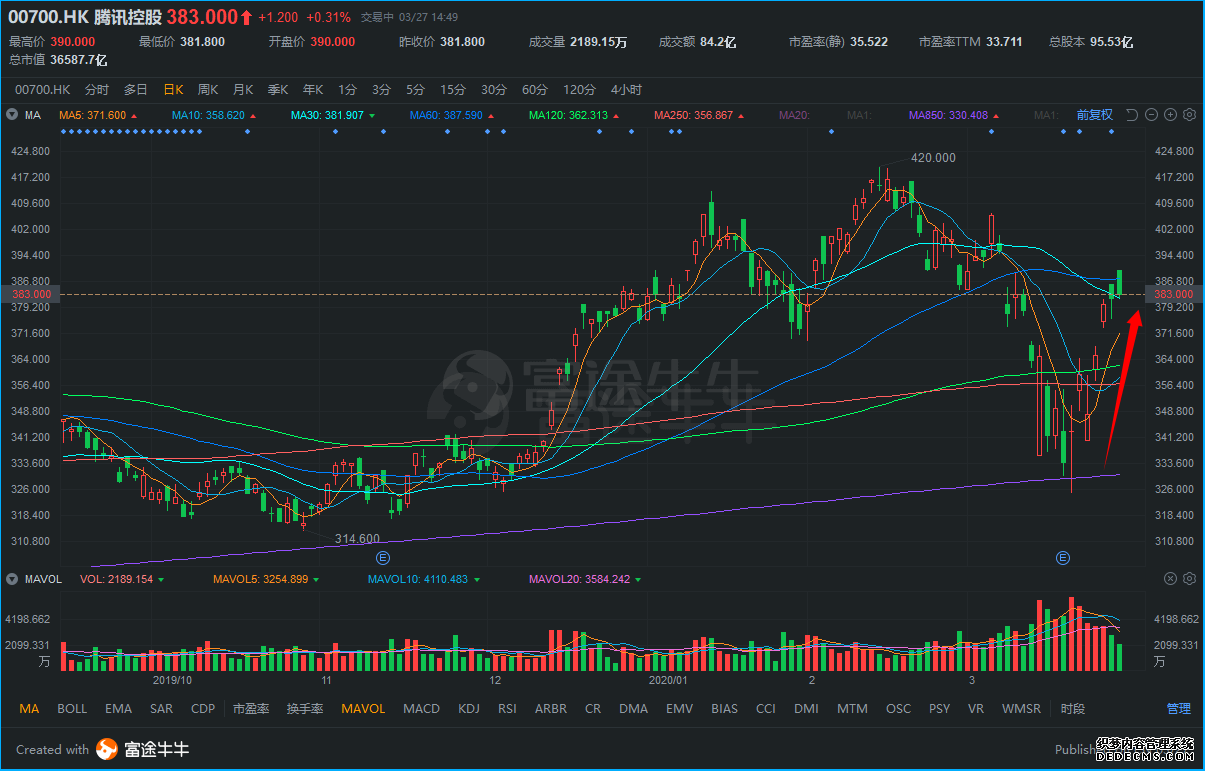Screen dimensions: 1205x771
Task: Switch to the 1分 minute chart
Action: click(347, 89)
